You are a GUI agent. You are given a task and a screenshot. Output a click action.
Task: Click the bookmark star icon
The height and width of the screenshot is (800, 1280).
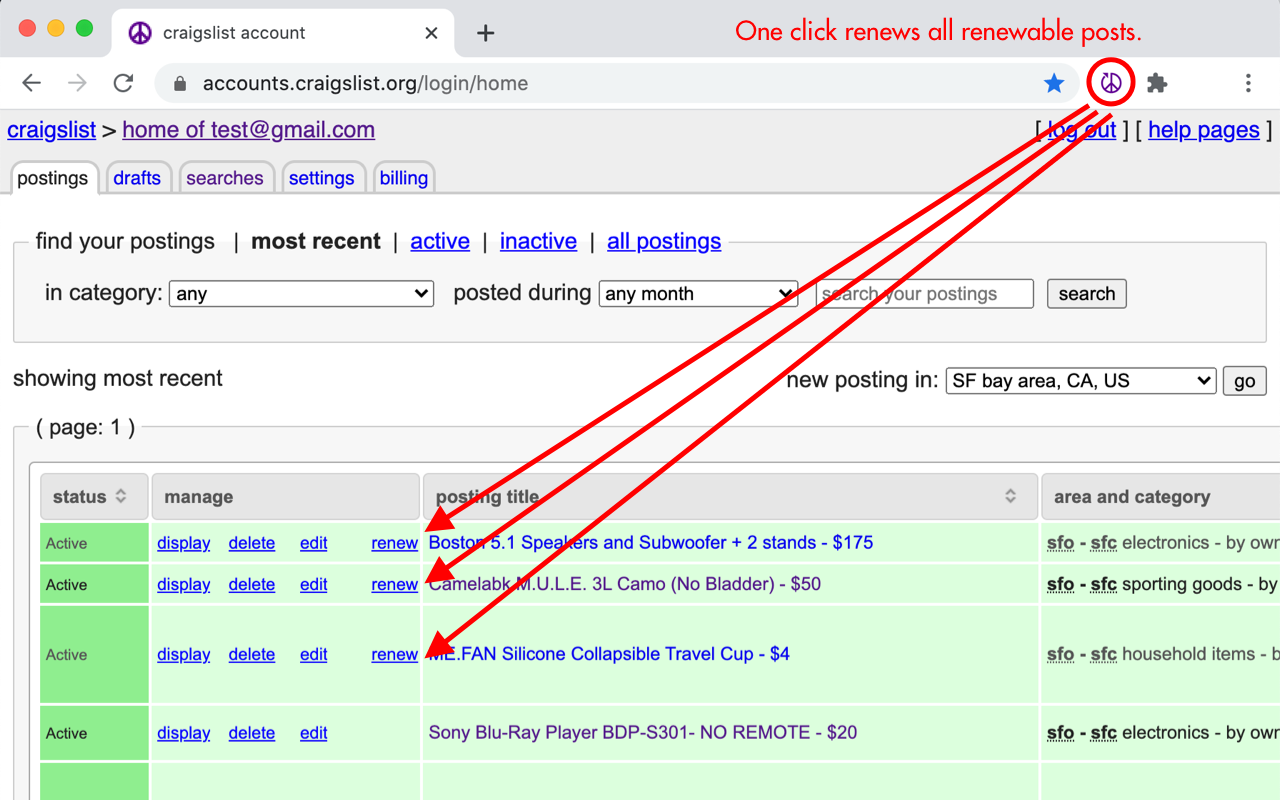click(x=1054, y=83)
